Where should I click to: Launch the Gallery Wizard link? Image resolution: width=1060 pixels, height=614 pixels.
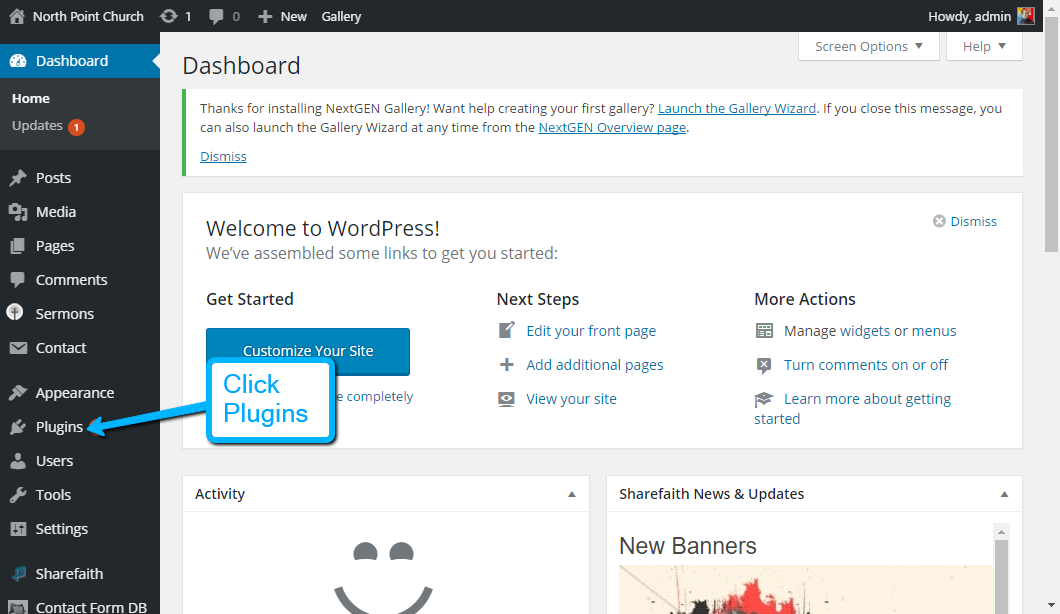point(736,108)
